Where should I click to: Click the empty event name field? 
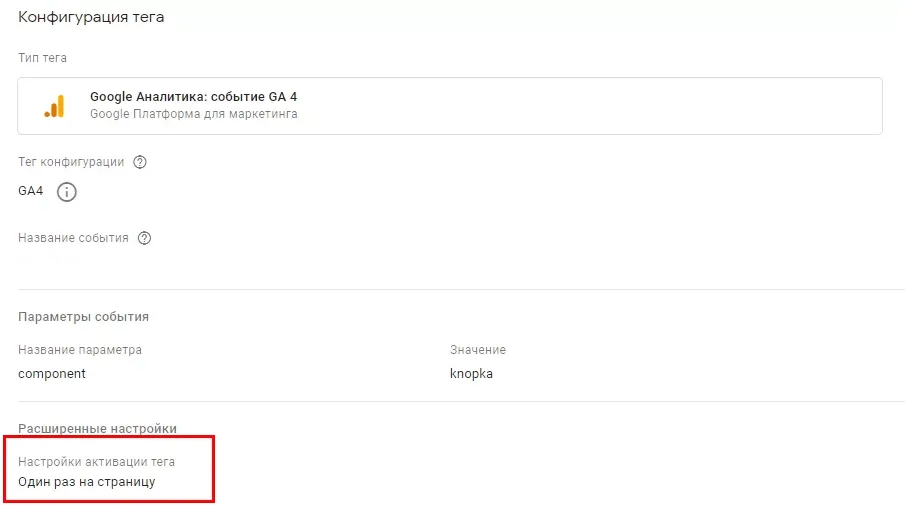[x=231, y=260]
